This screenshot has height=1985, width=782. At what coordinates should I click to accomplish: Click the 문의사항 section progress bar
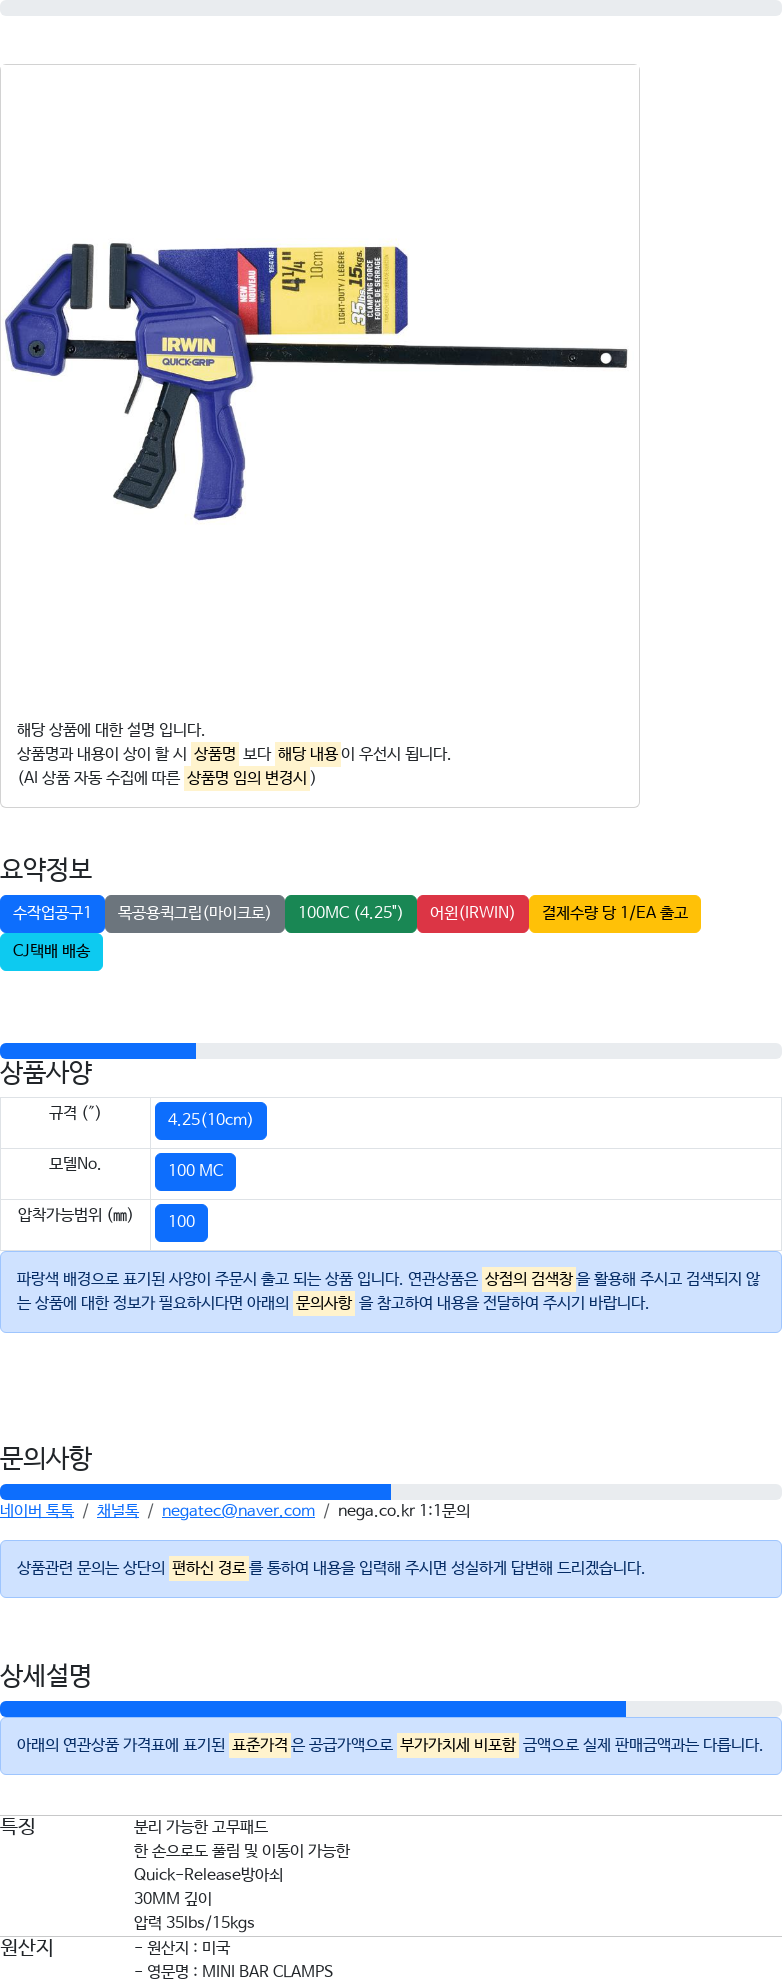pyautogui.click(x=391, y=1492)
